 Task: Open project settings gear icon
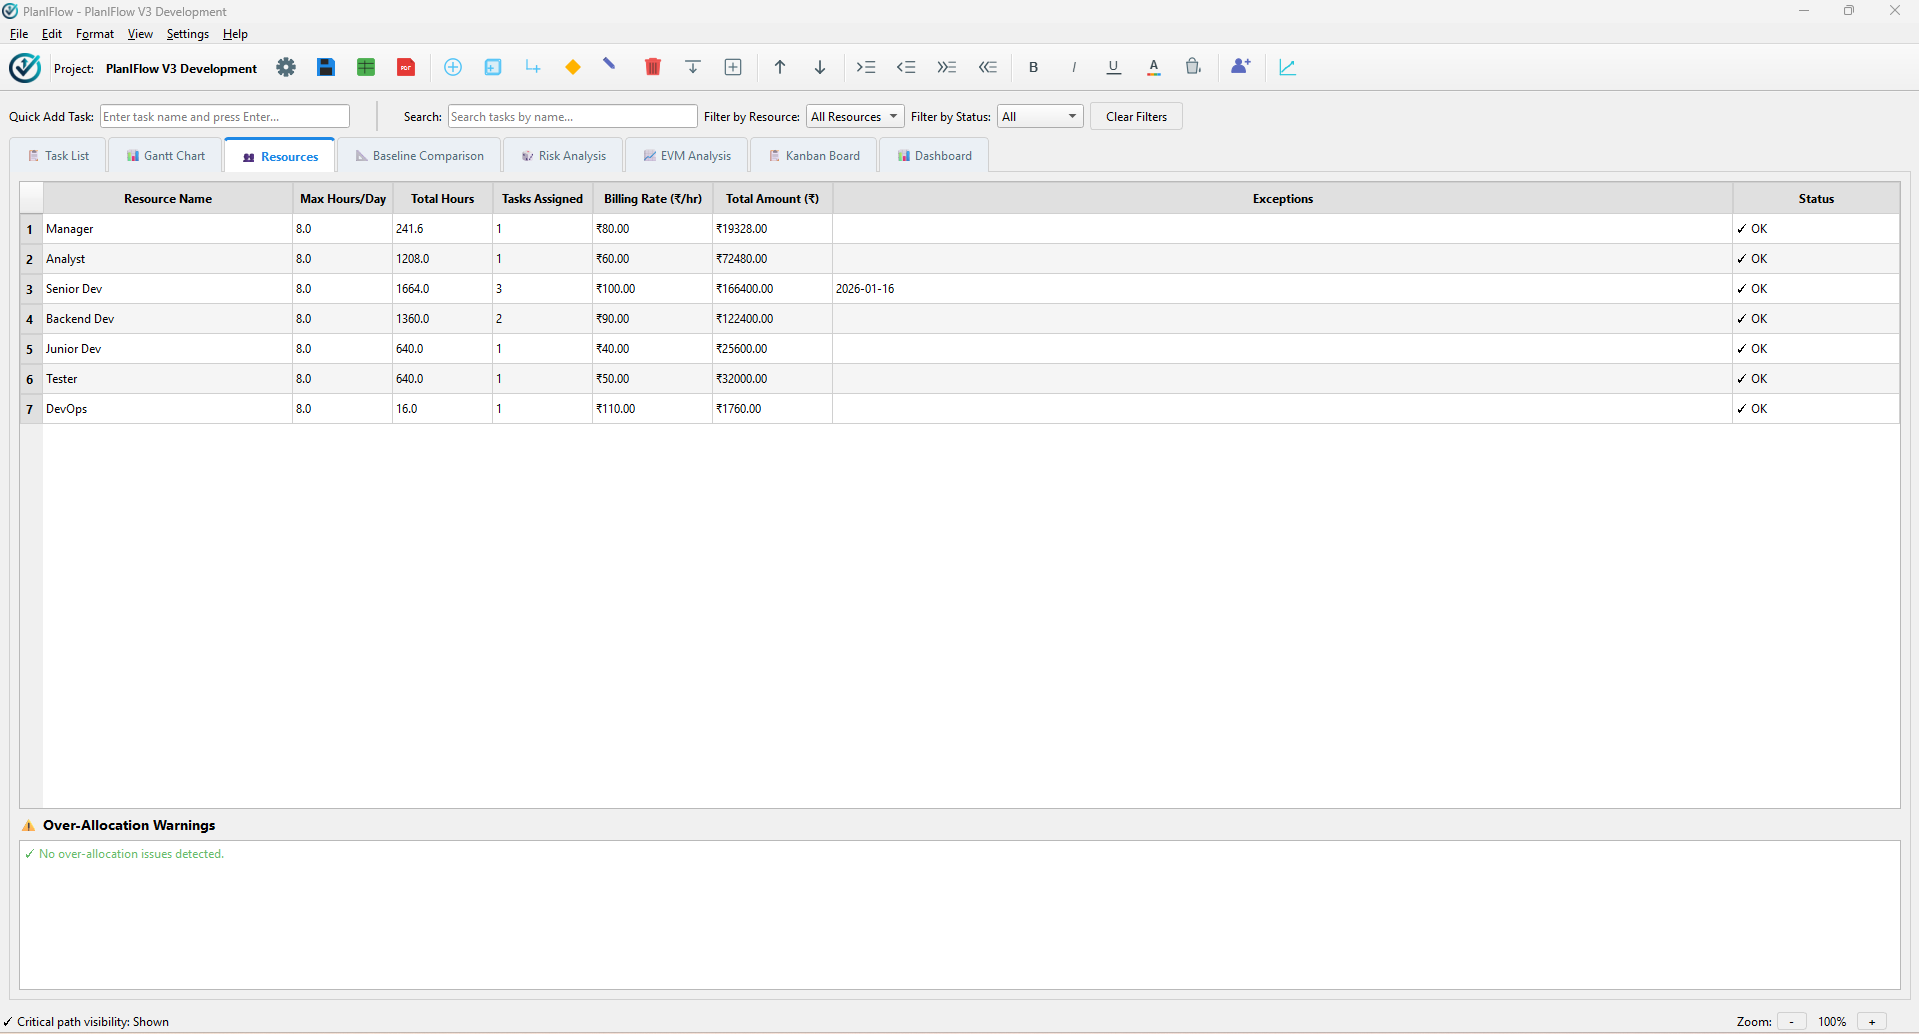click(x=286, y=67)
